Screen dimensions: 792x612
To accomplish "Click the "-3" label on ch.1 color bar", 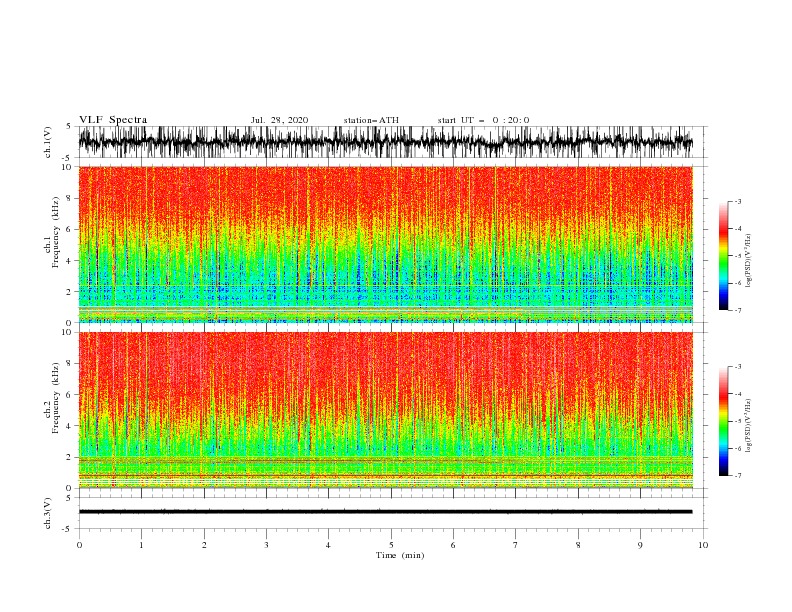I will tap(738, 201).
